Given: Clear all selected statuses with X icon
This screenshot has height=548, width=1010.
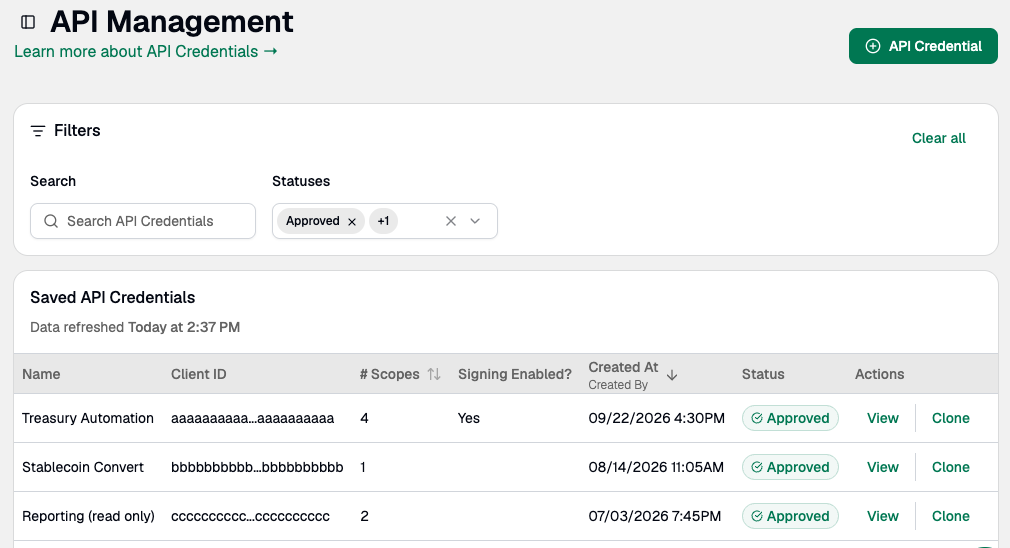Looking at the screenshot, I should [451, 221].
